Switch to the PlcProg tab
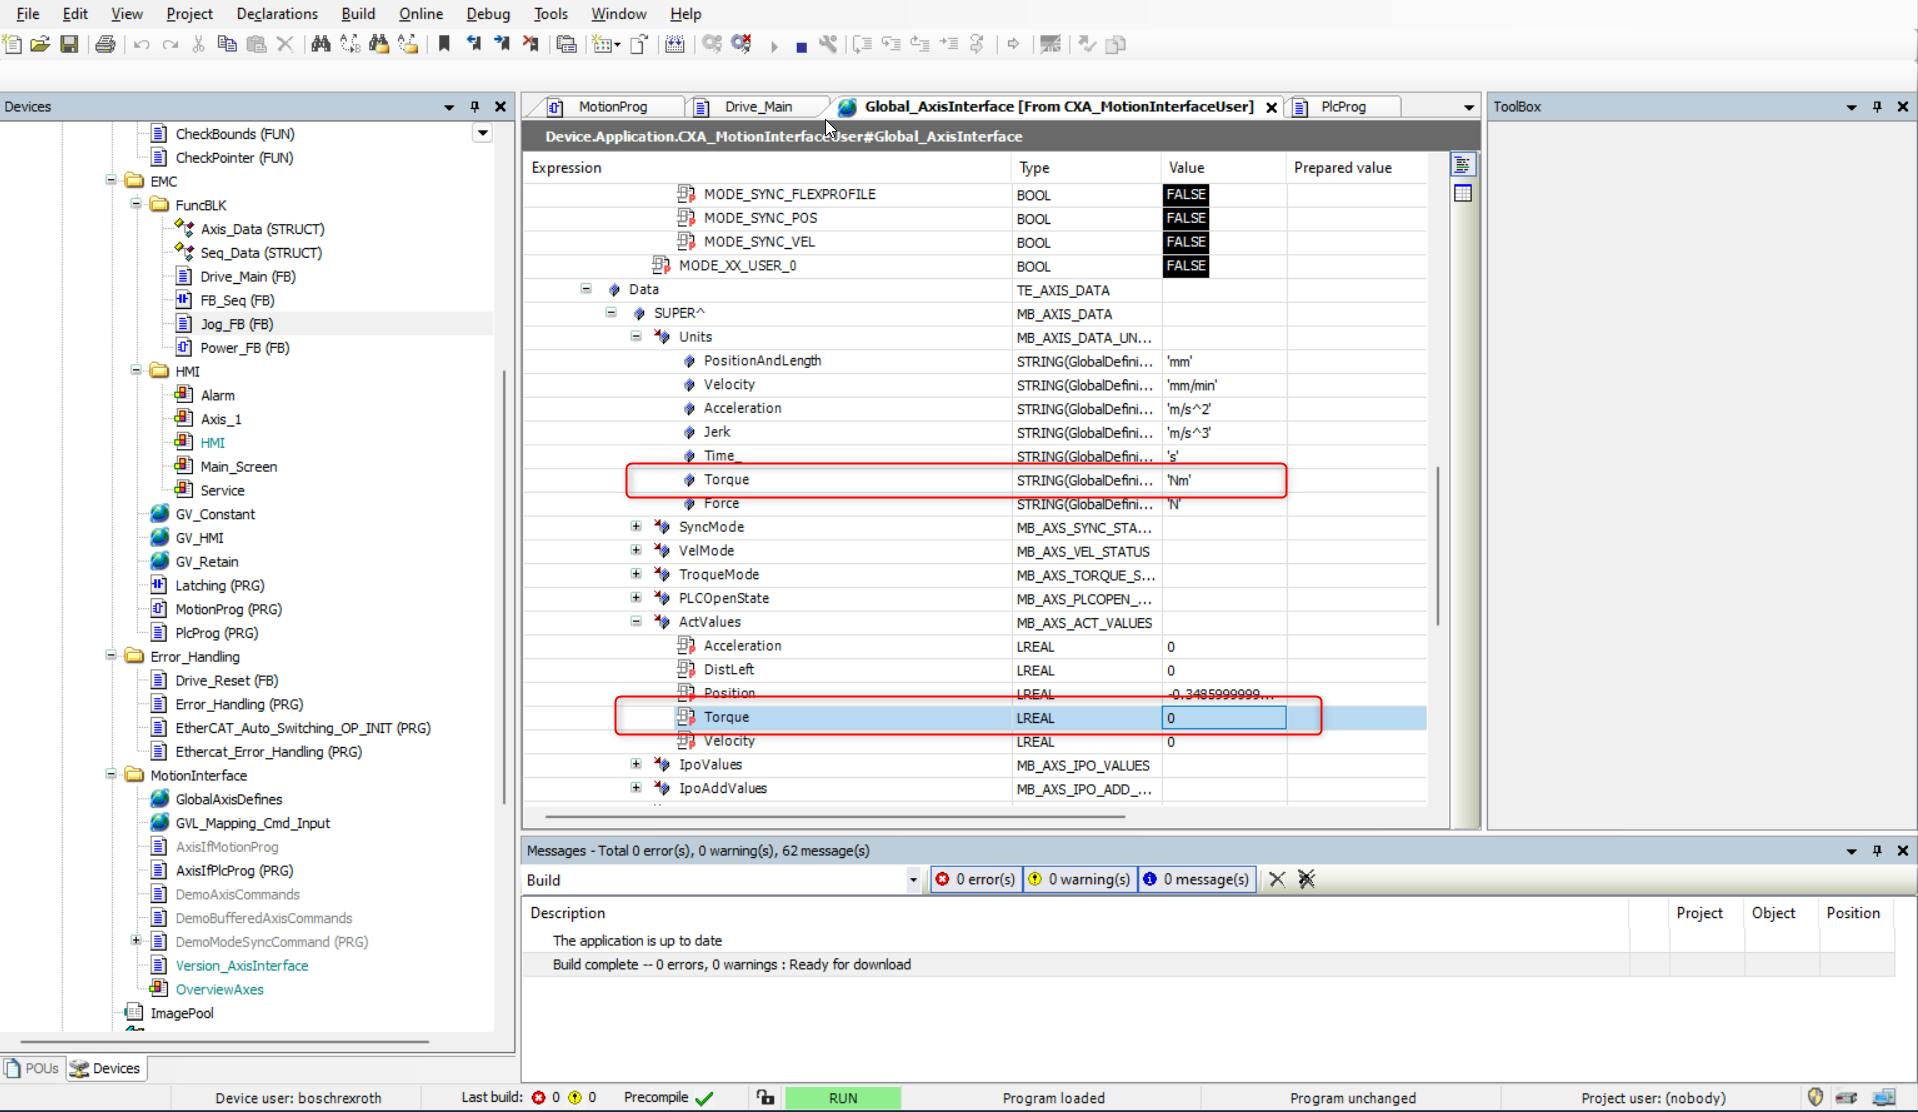Screen dimensions: 1918x1112 (1342, 107)
